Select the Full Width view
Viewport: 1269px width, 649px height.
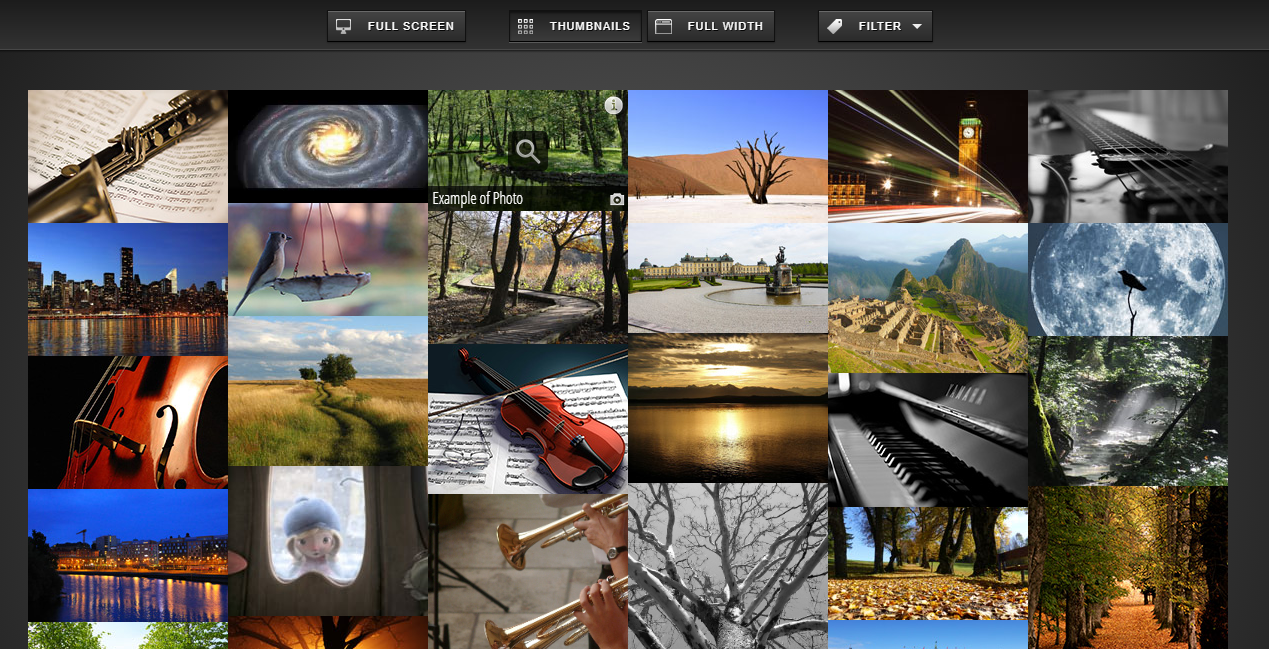(711, 26)
